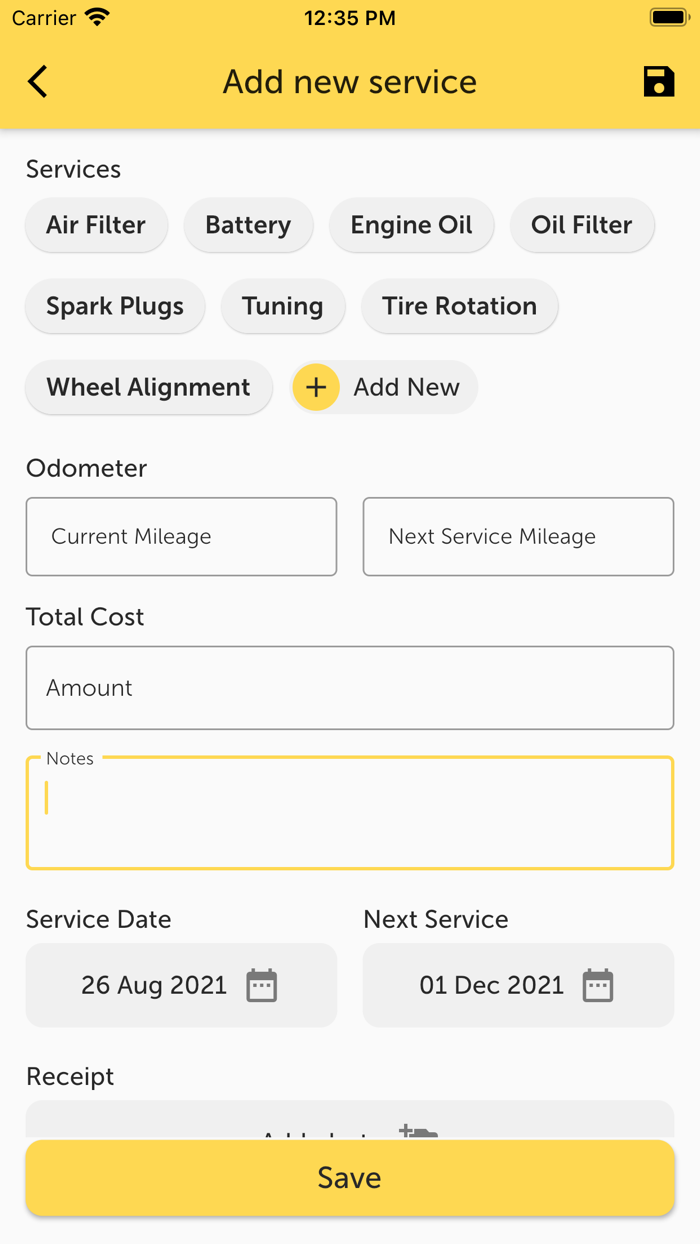The image size is (700, 1244).
Task: Toggle the Air Filter service chip
Action: [96, 225]
